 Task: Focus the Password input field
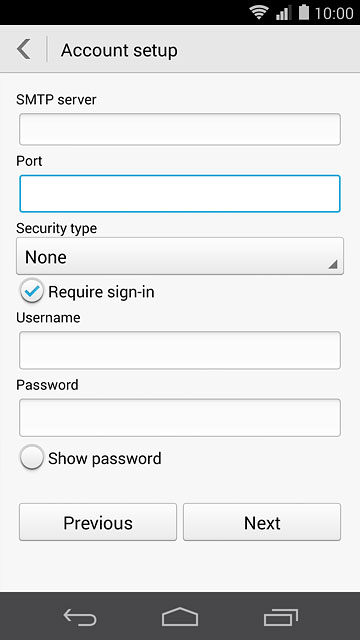point(180,418)
